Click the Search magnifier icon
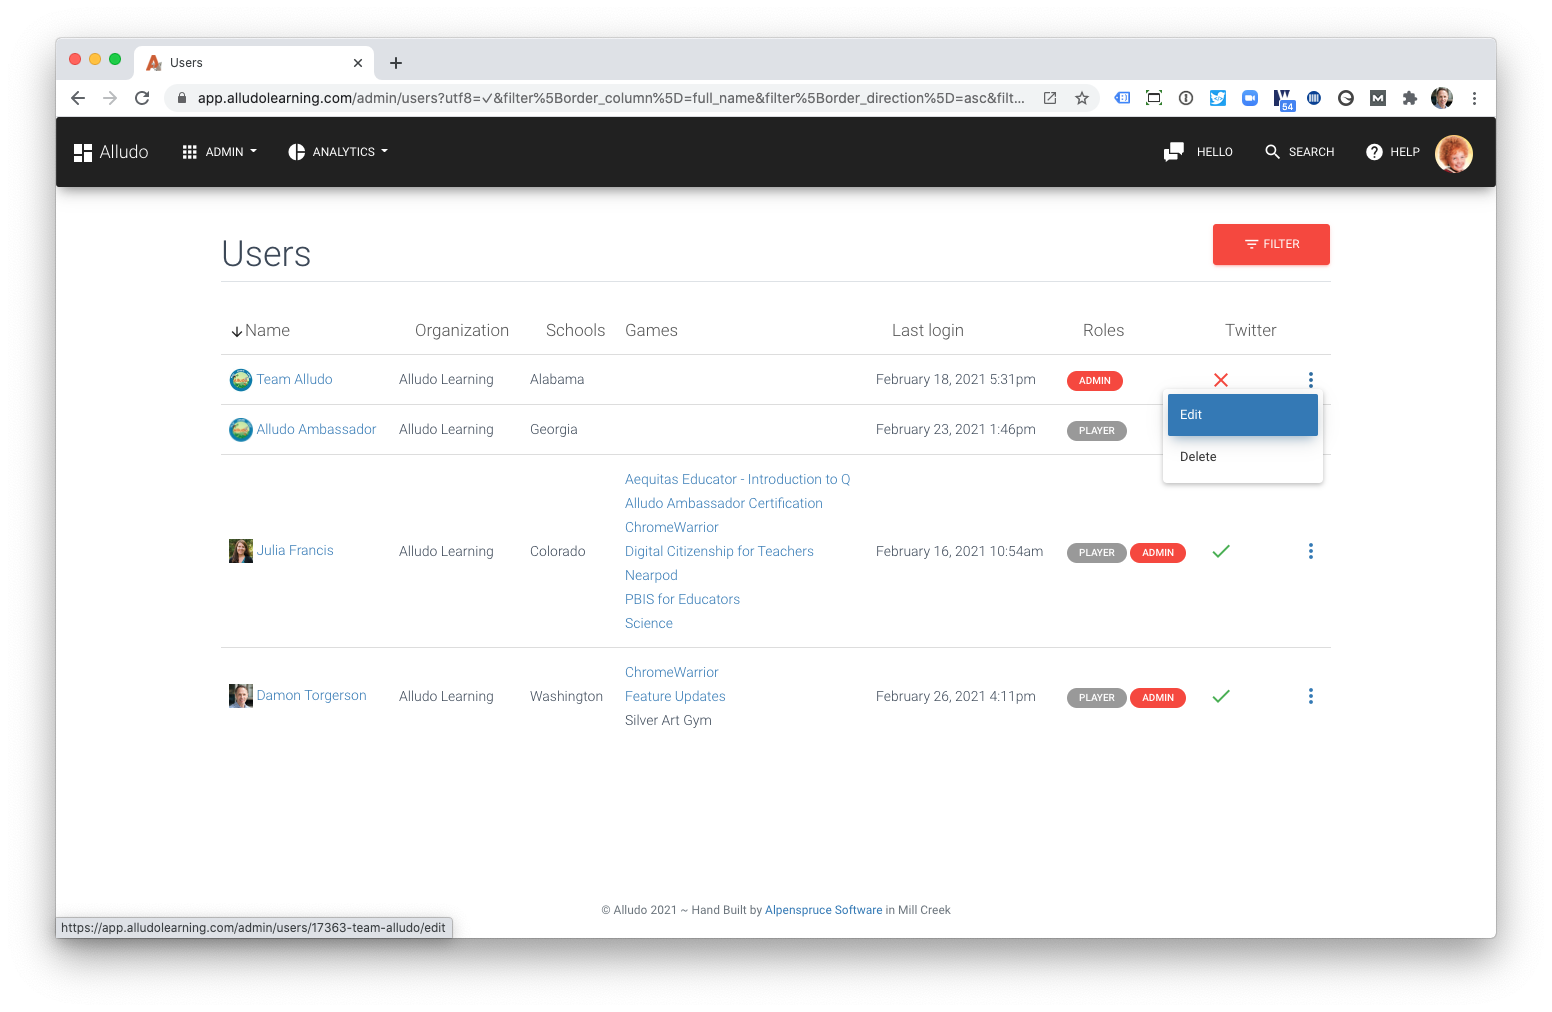Image resolution: width=1552 pixels, height=1012 pixels. [x=1273, y=151]
